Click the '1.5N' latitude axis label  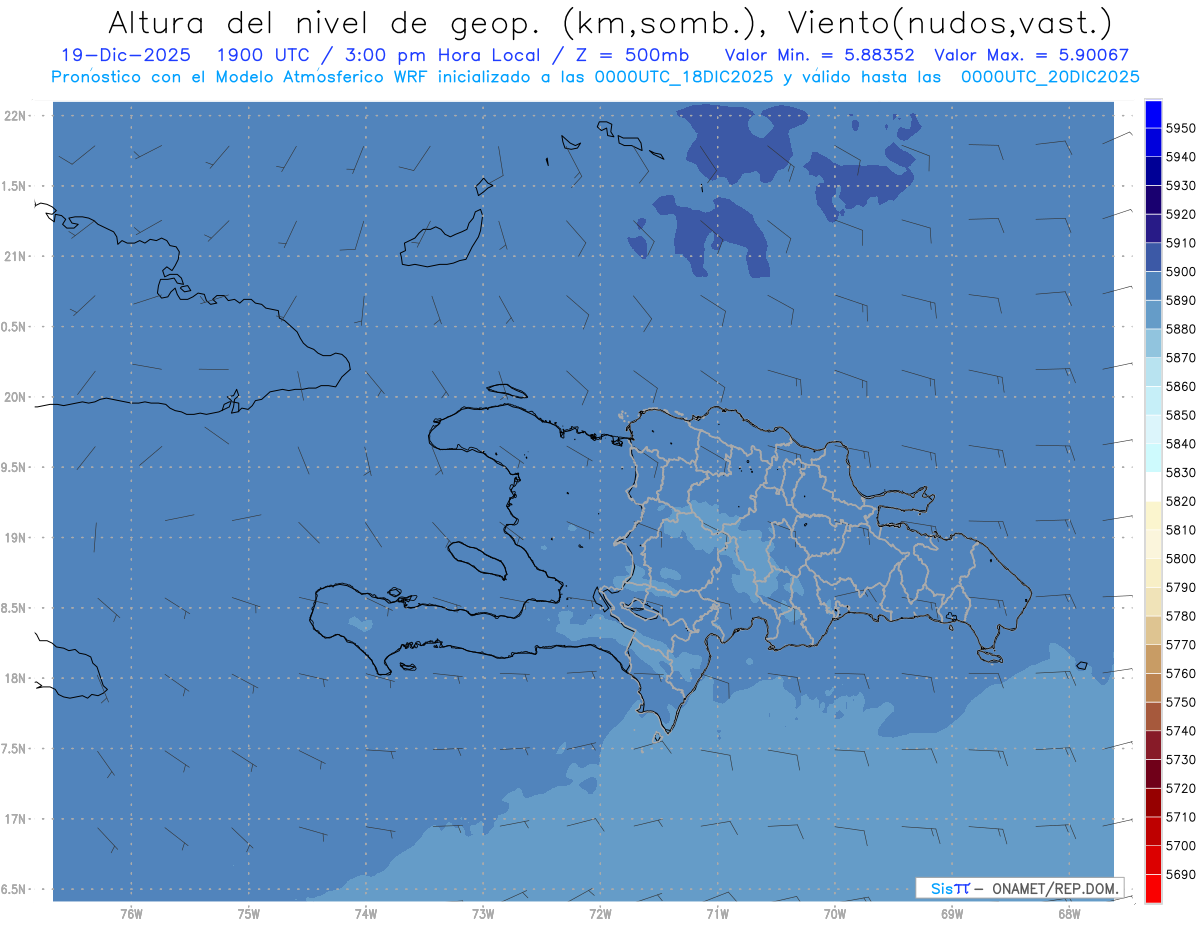click(14, 186)
